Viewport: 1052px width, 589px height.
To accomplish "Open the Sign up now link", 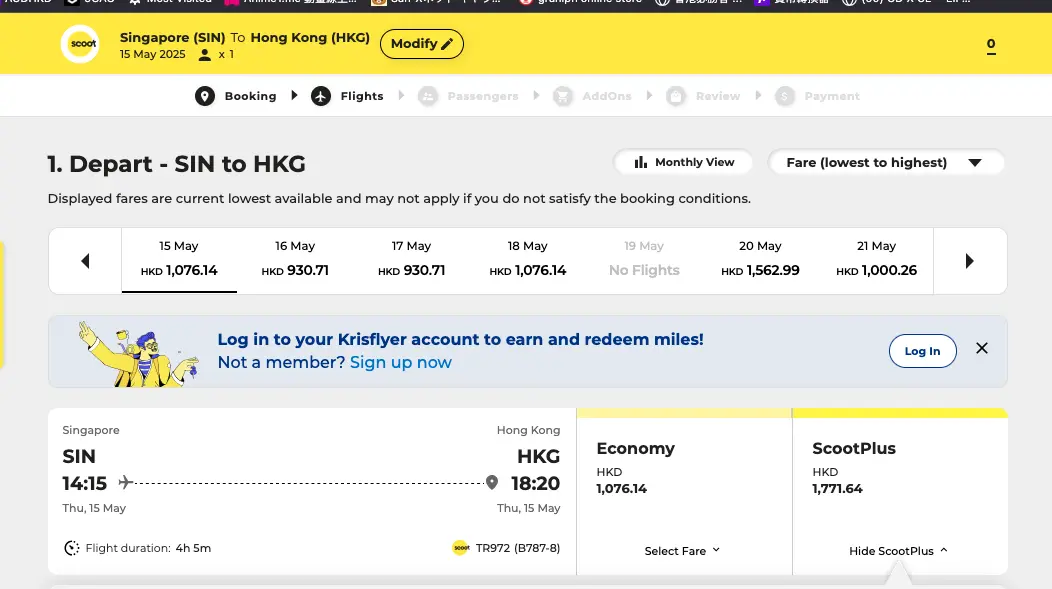I will click(401, 362).
